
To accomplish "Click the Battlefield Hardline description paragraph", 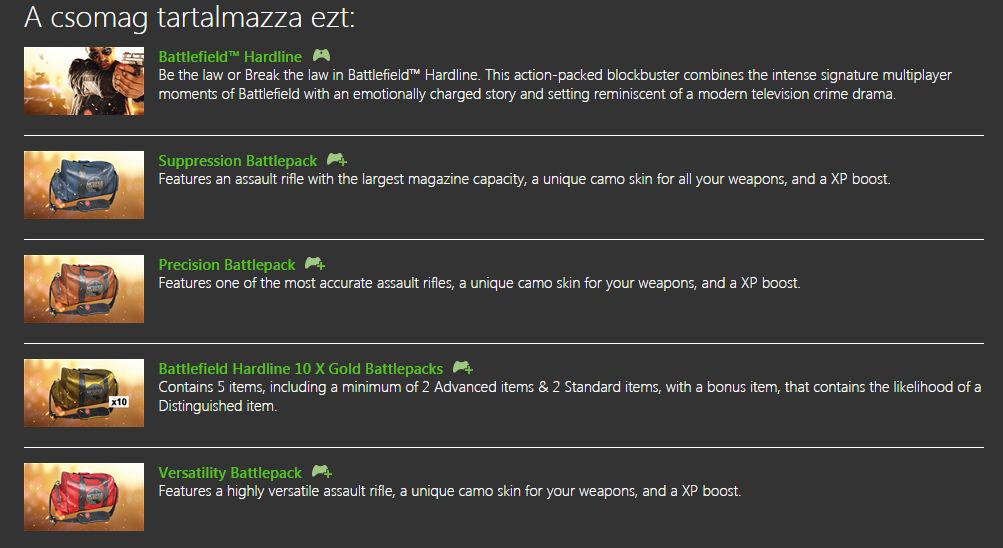I will coord(555,85).
